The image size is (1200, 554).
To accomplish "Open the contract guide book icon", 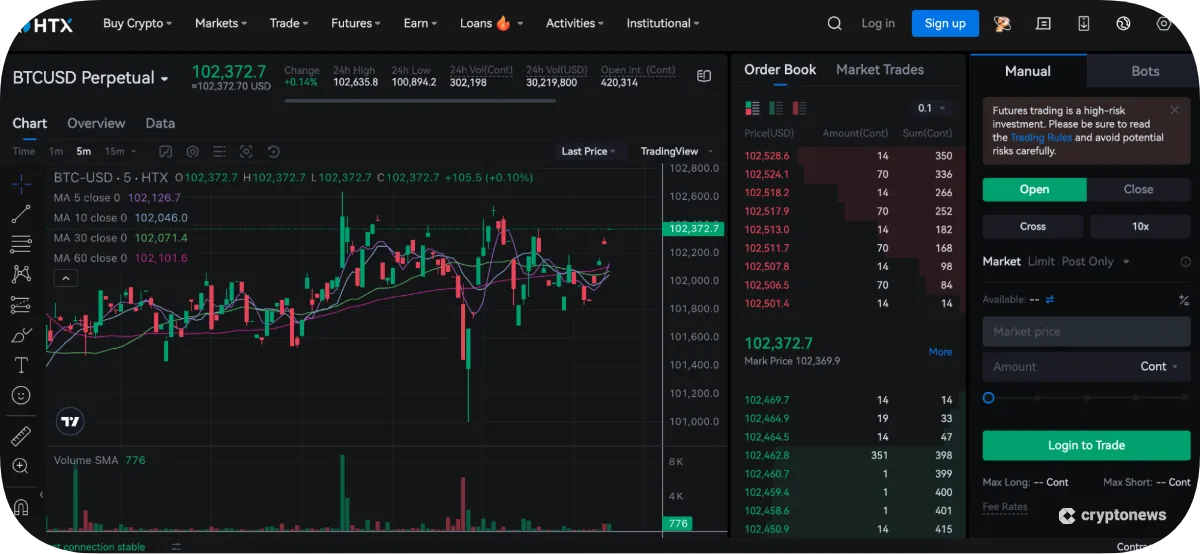I will tap(704, 76).
